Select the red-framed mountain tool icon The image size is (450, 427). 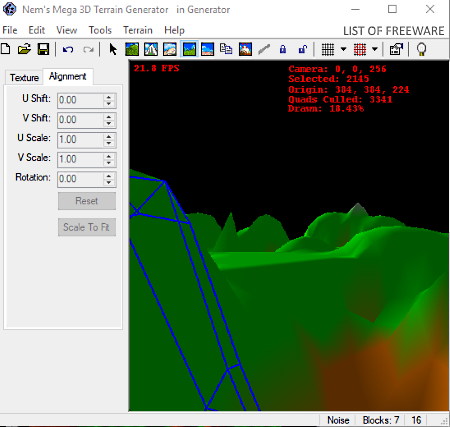point(245,49)
